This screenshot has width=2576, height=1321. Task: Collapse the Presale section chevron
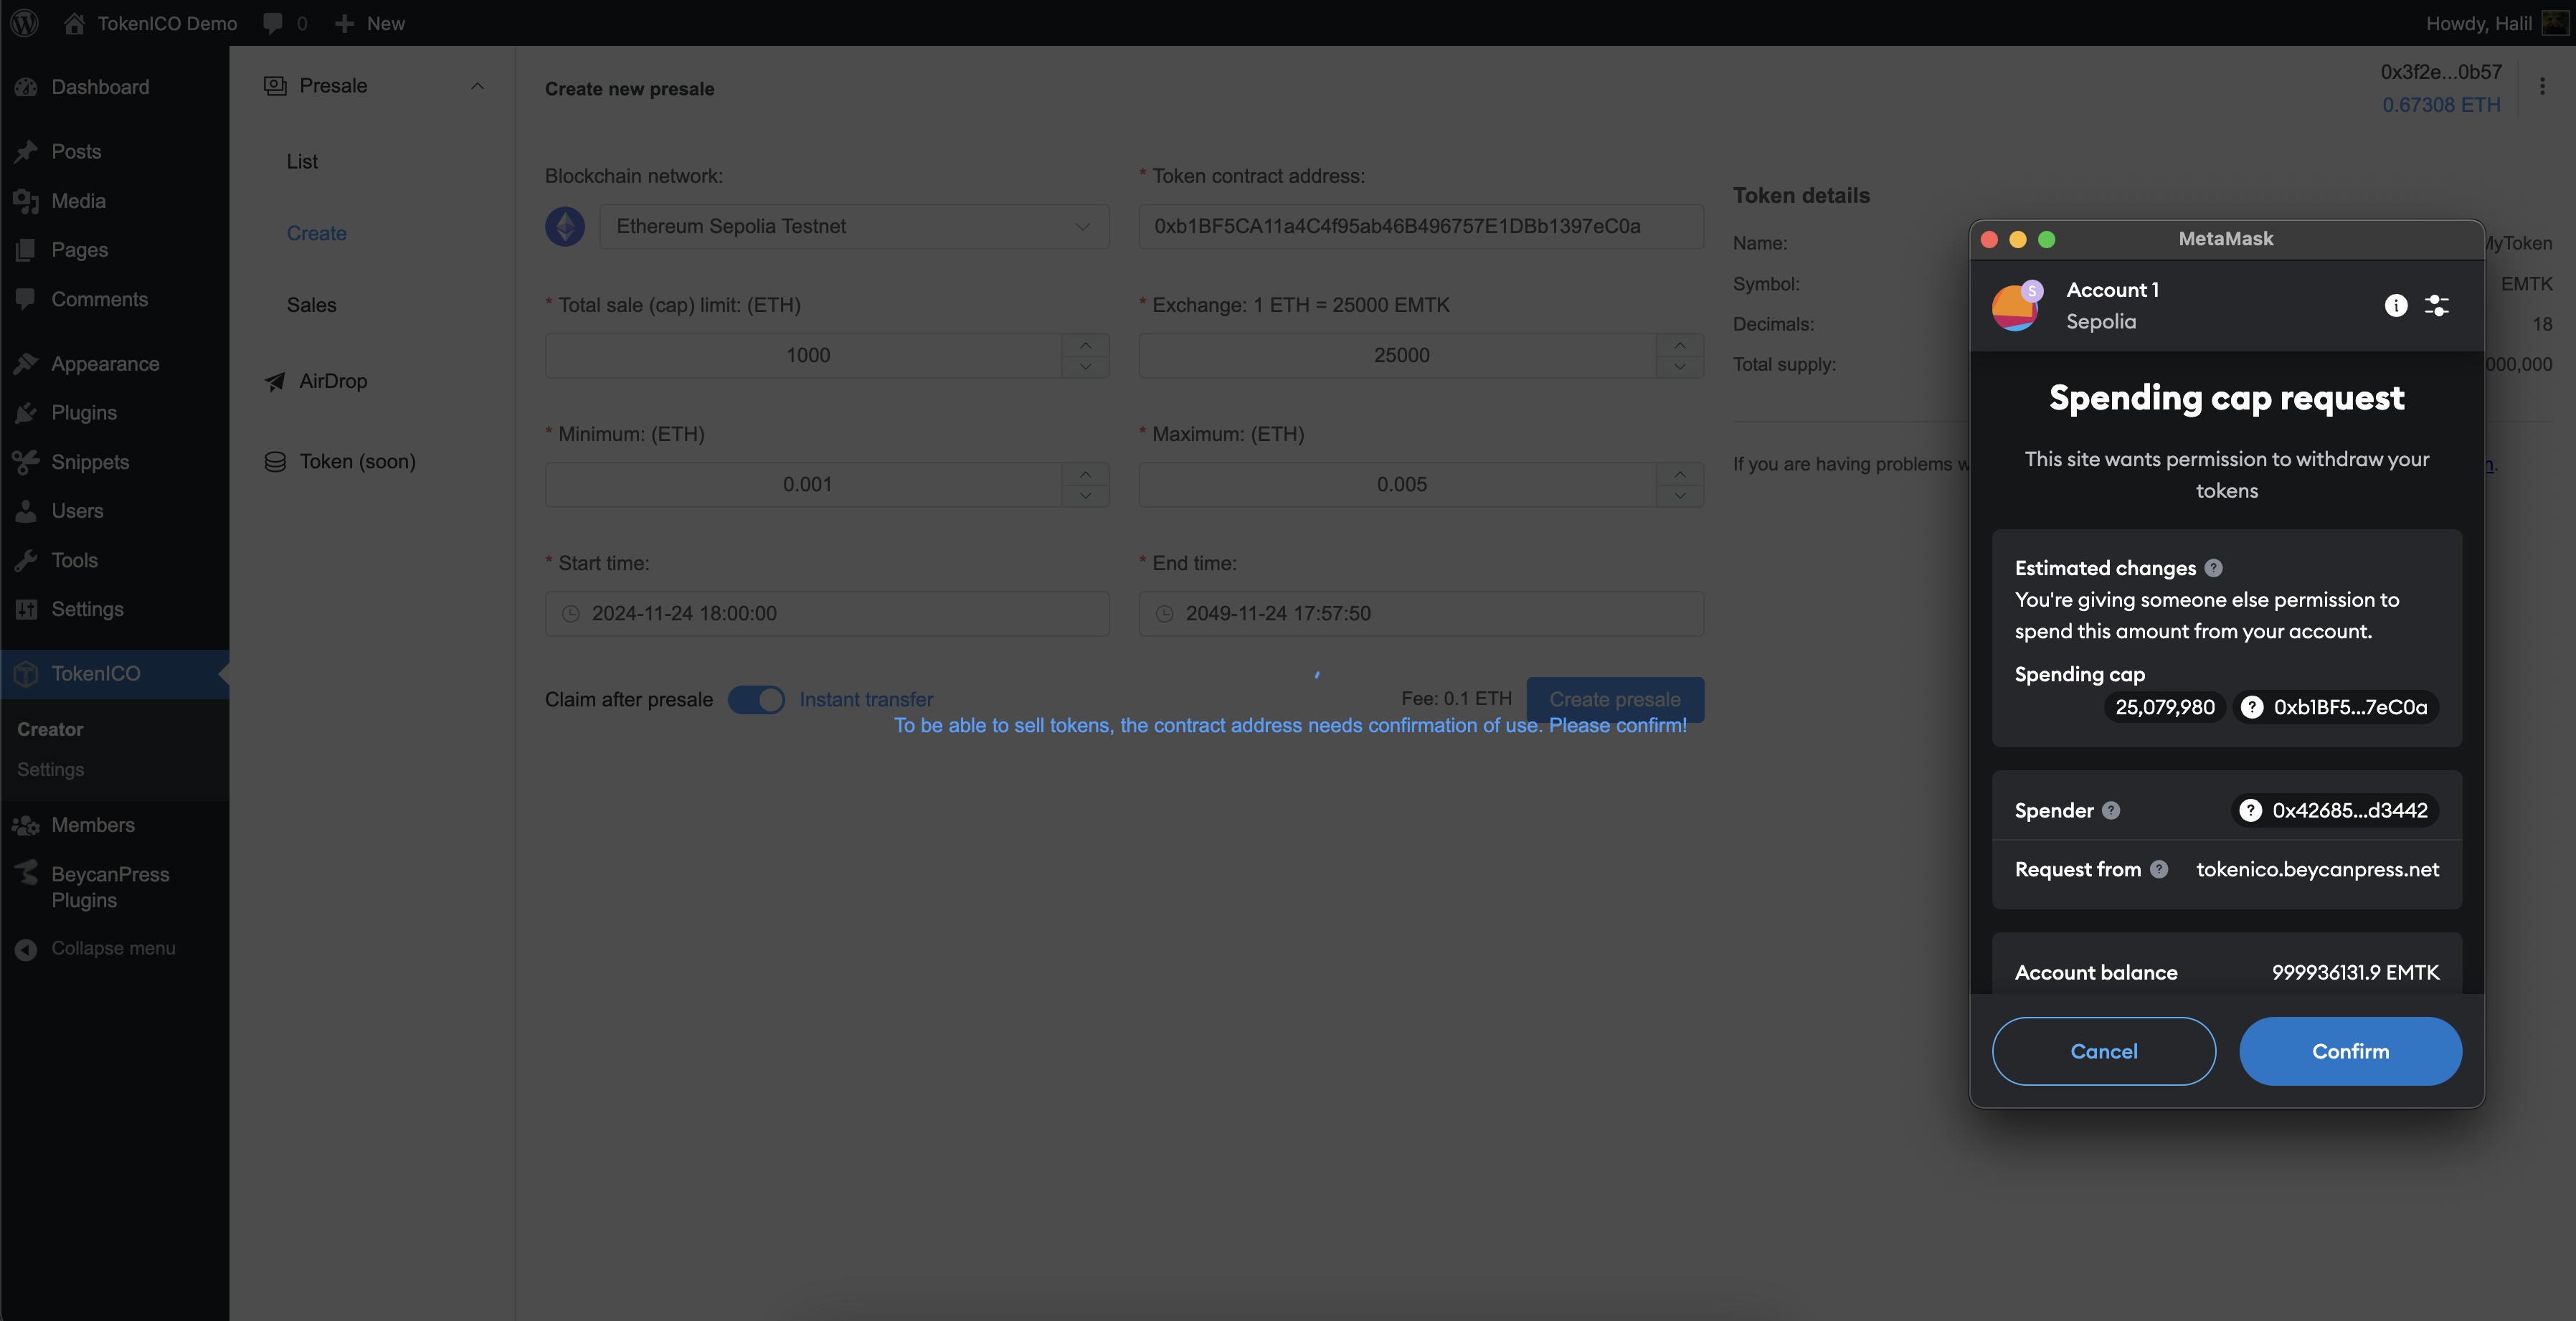click(477, 86)
